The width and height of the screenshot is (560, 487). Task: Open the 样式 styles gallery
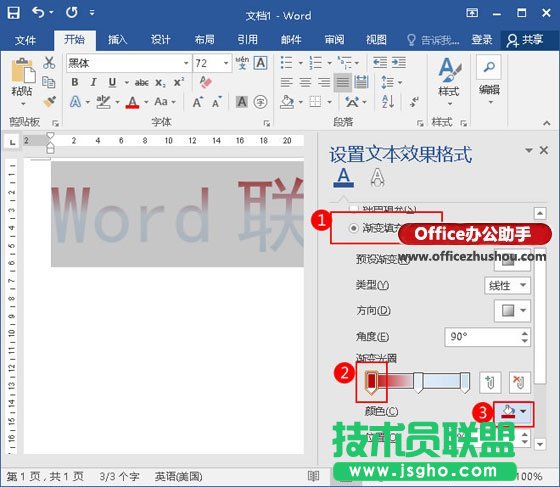449,81
